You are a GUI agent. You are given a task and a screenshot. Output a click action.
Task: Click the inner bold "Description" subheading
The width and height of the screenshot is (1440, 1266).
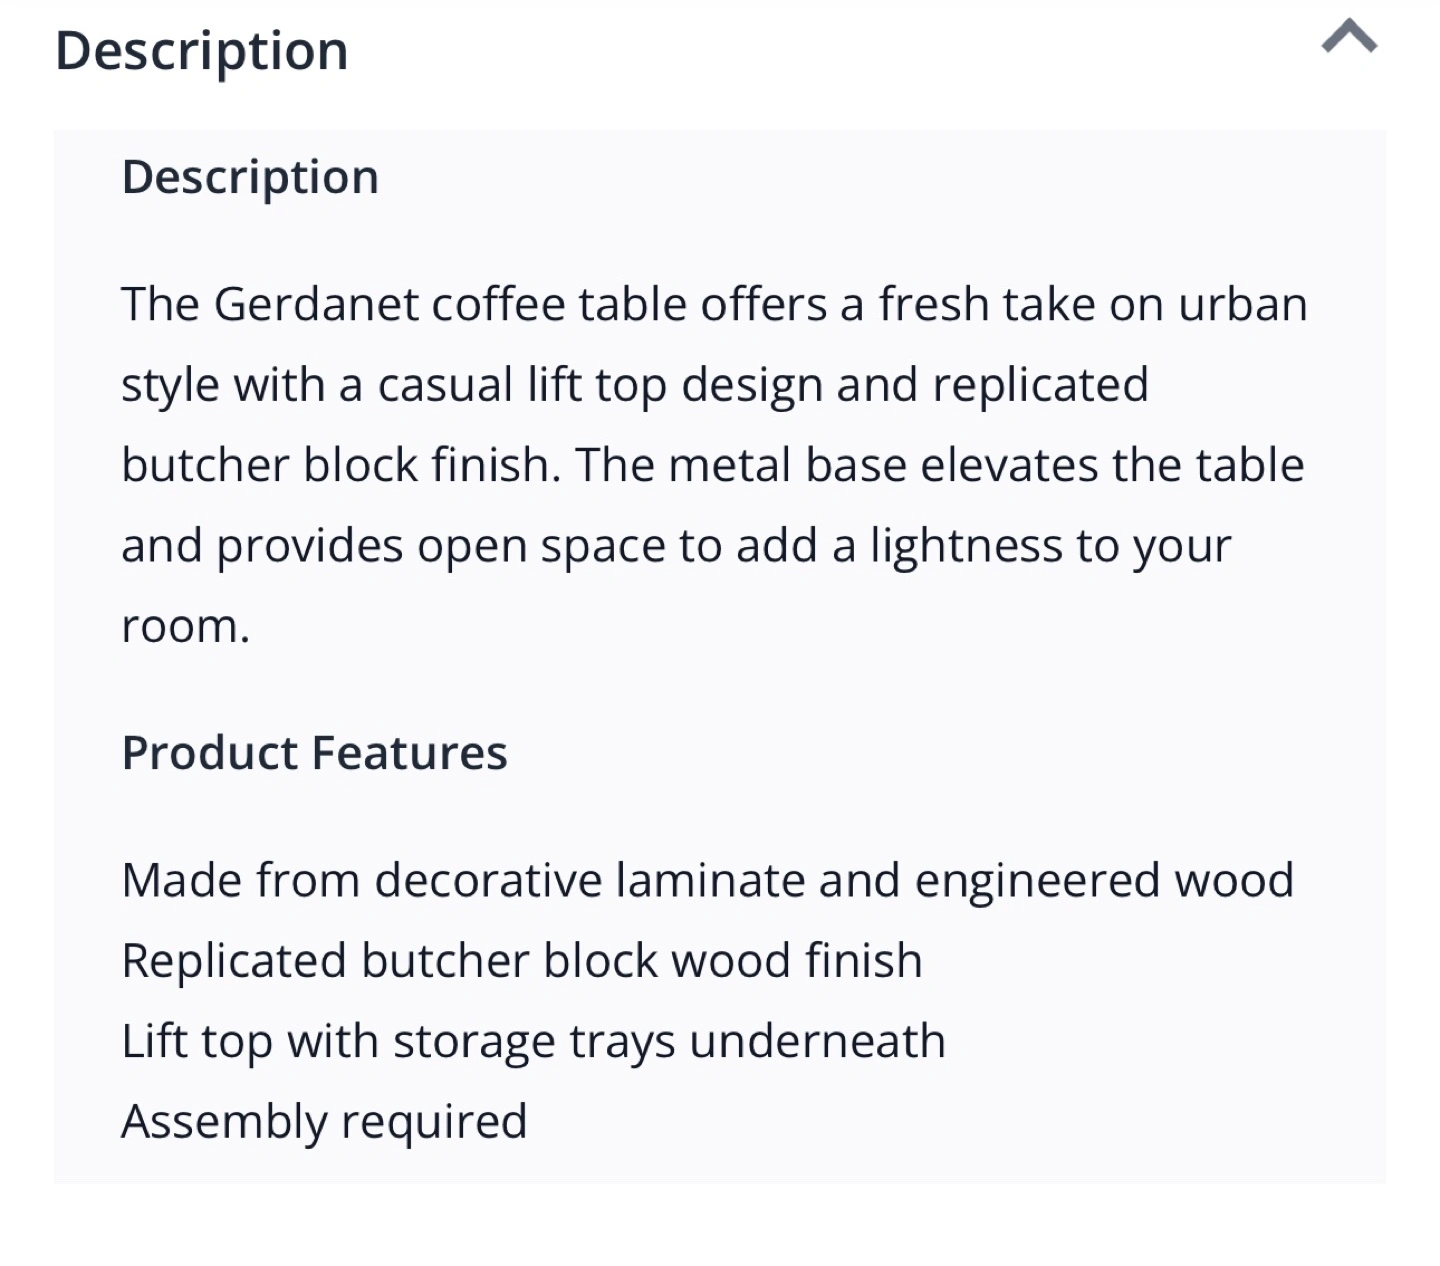coord(250,177)
